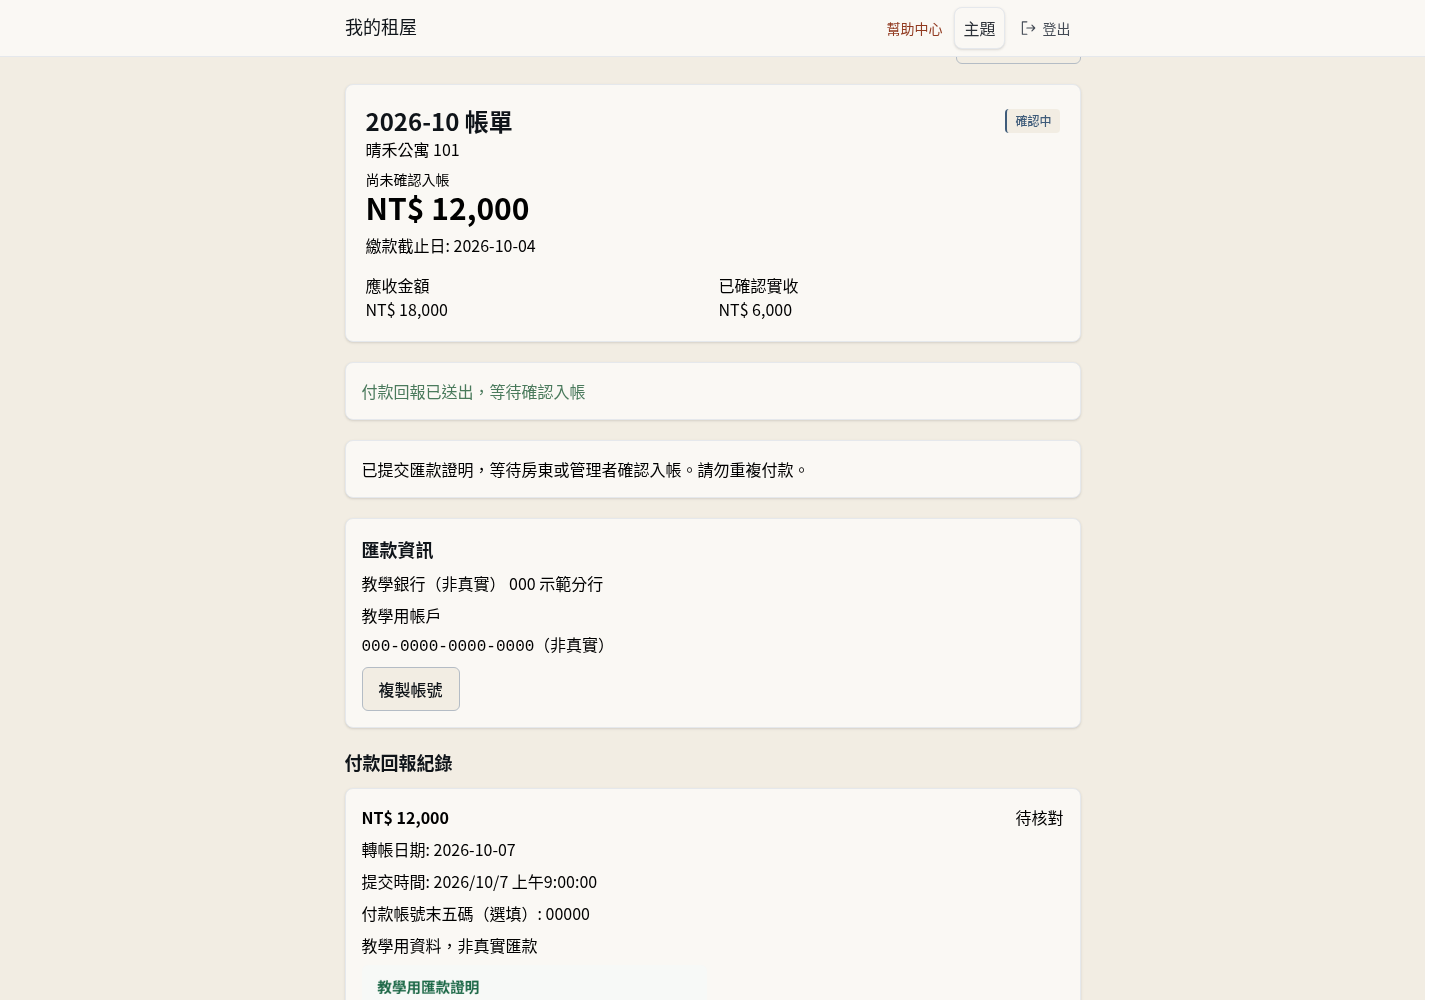Open the 幫助中心 help center link

pos(914,29)
